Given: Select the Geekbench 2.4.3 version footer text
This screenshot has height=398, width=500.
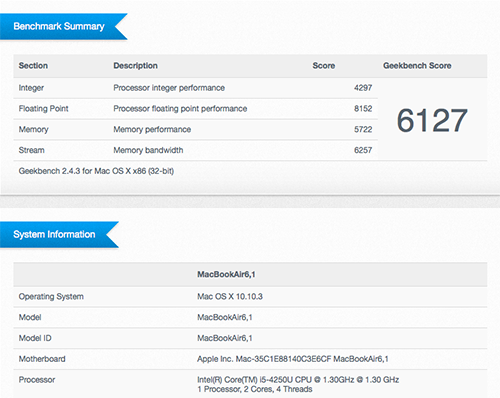Looking at the screenshot, I should coord(96,171).
